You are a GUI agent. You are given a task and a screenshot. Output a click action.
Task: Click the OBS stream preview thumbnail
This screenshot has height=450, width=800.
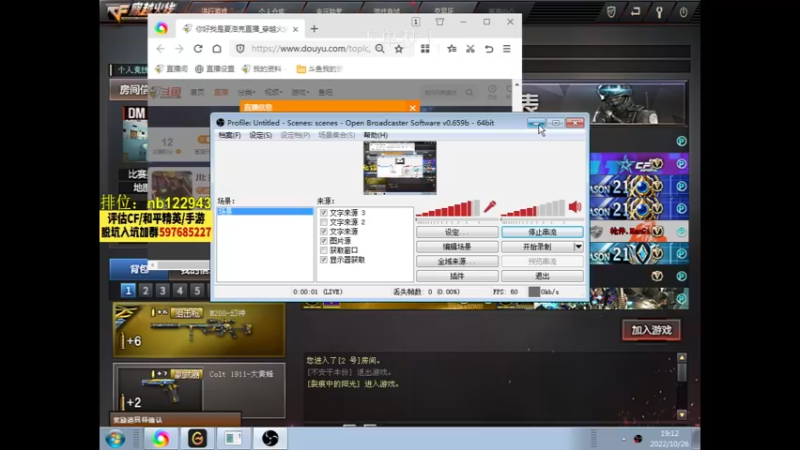(x=400, y=168)
